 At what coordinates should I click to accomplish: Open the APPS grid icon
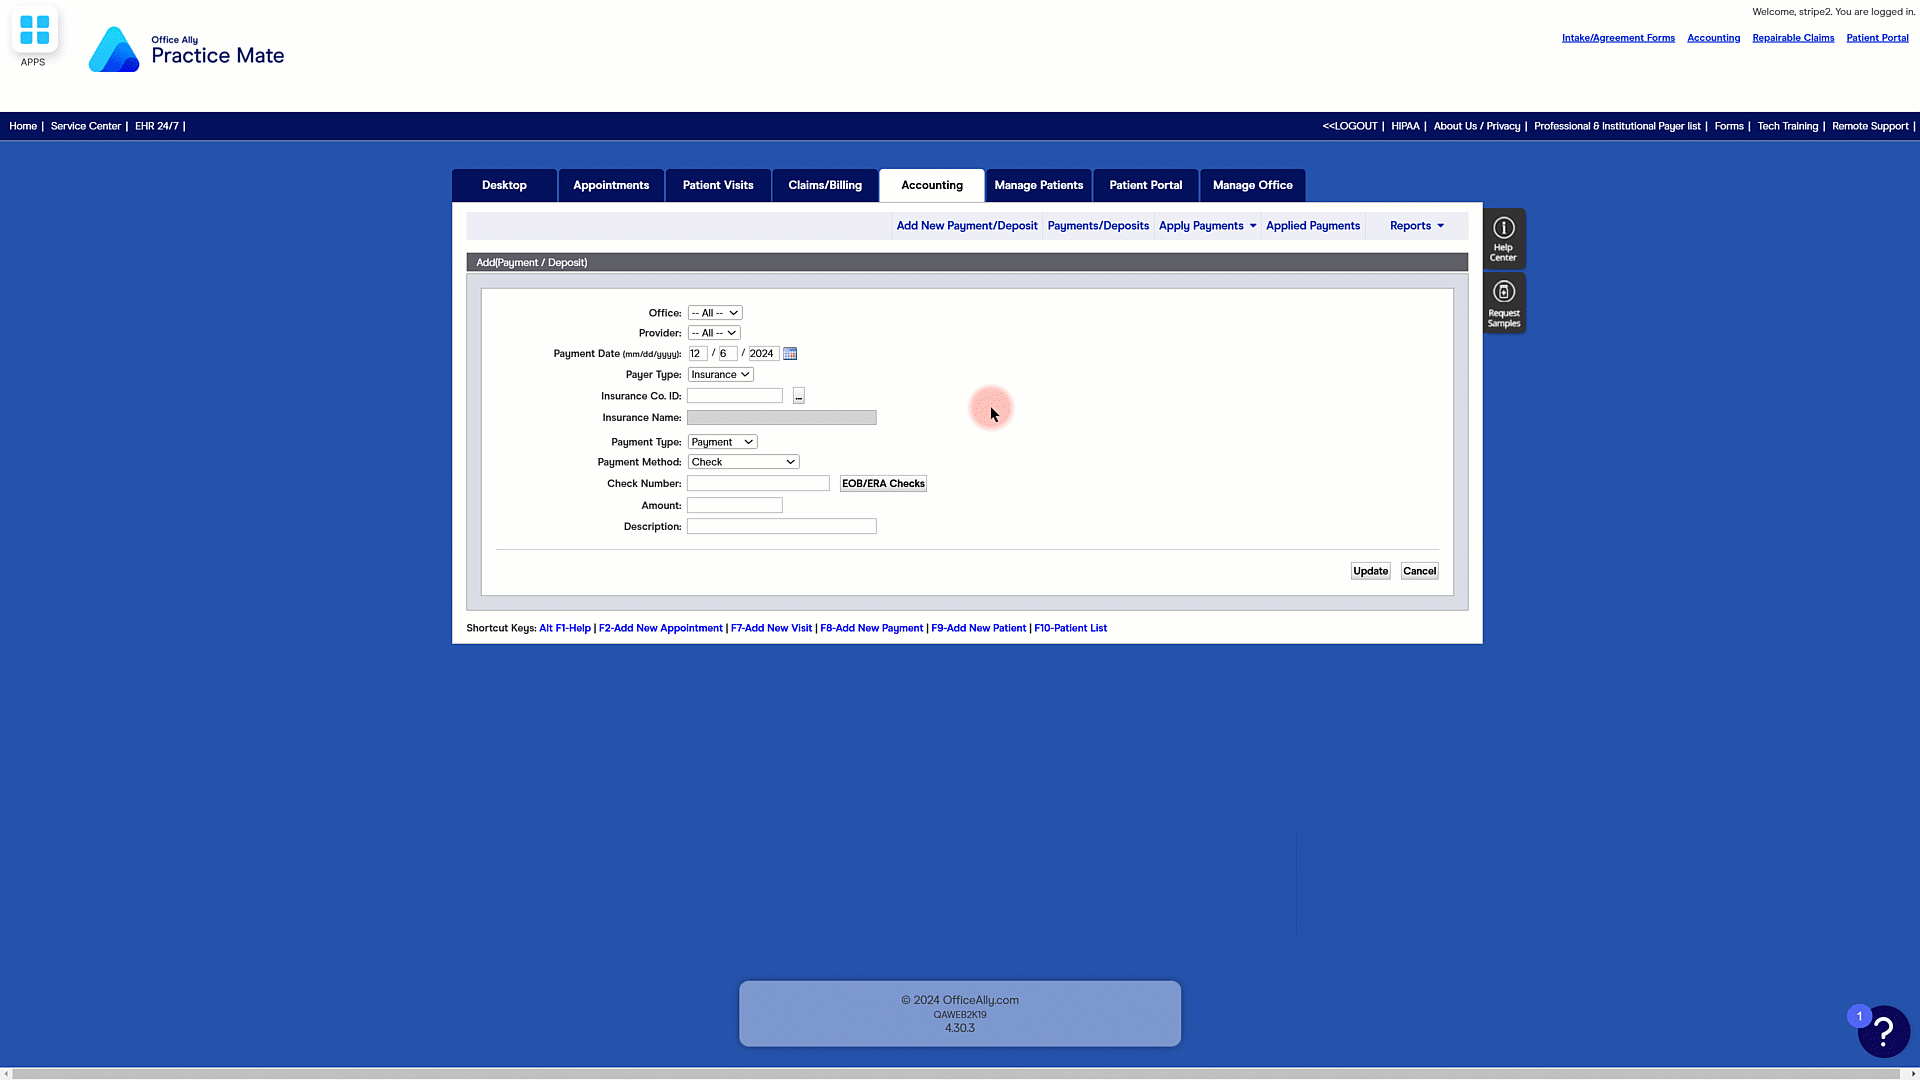click(34, 30)
